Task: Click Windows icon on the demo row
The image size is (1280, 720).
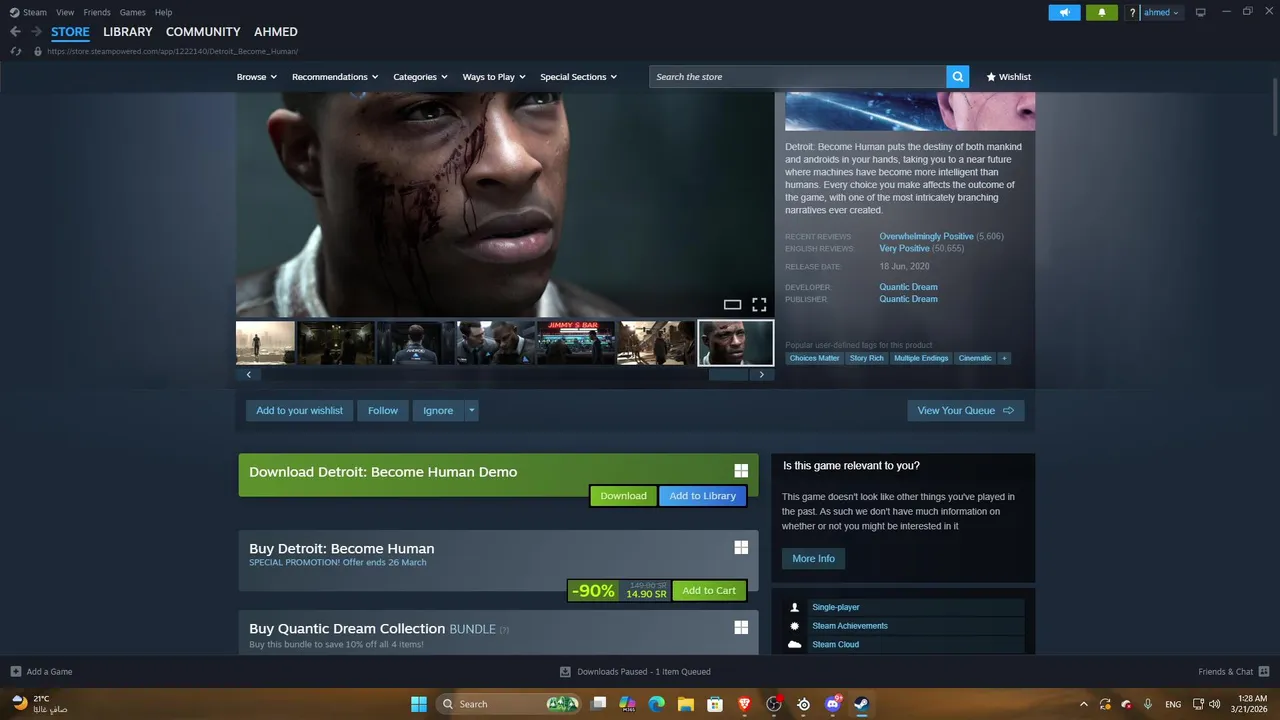Action: (x=741, y=471)
